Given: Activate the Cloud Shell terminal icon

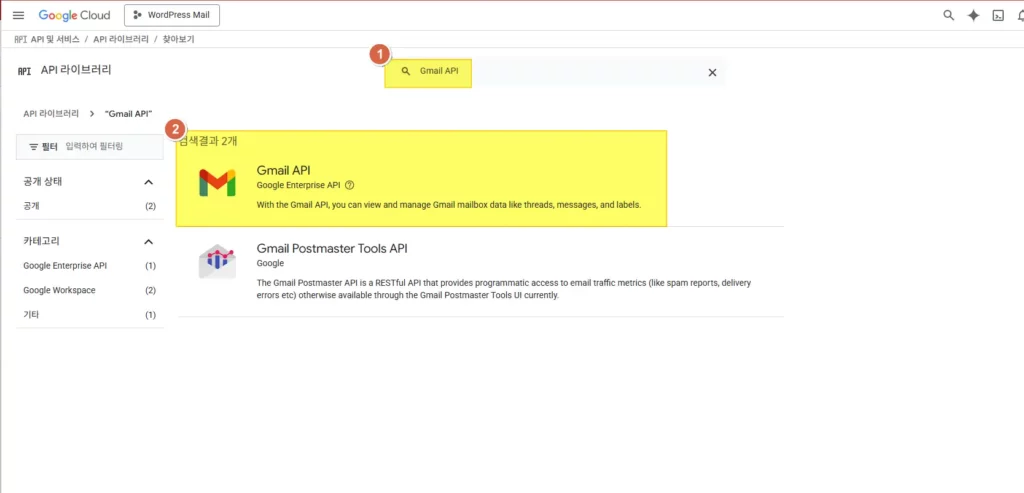Looking at the screenshot, I should point(998,16).
